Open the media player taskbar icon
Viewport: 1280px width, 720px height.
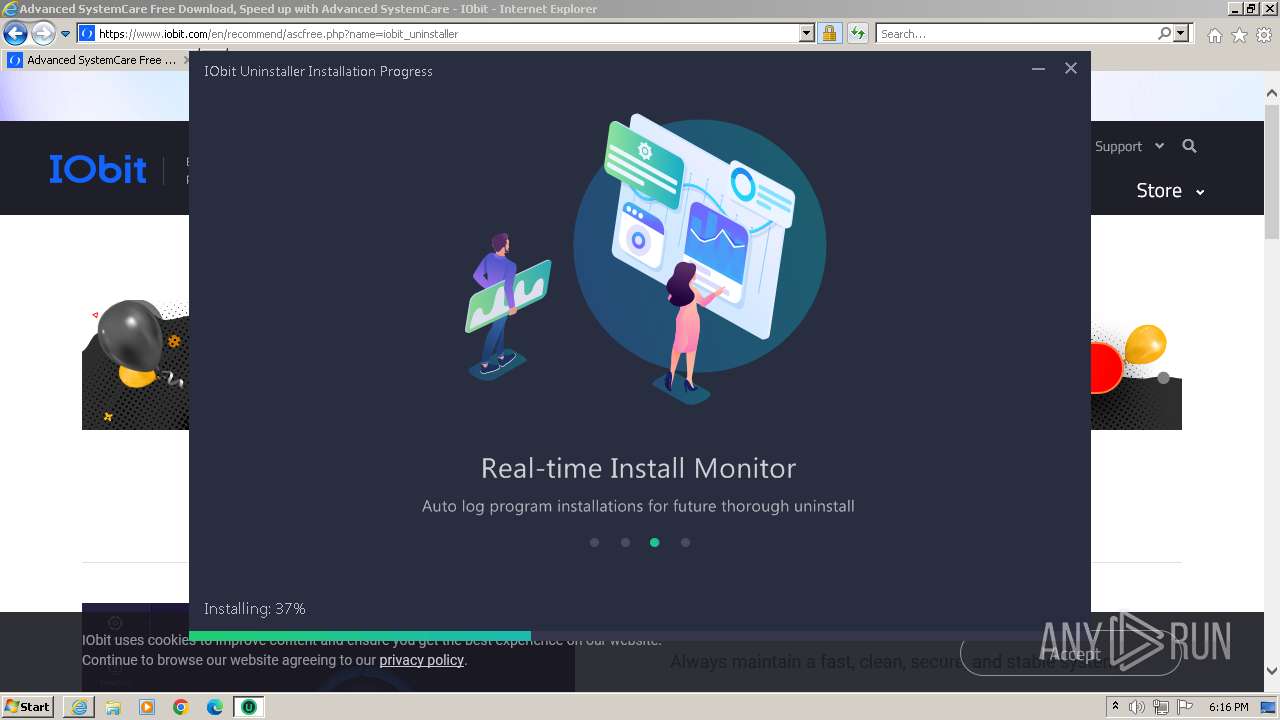pos(147,707)
